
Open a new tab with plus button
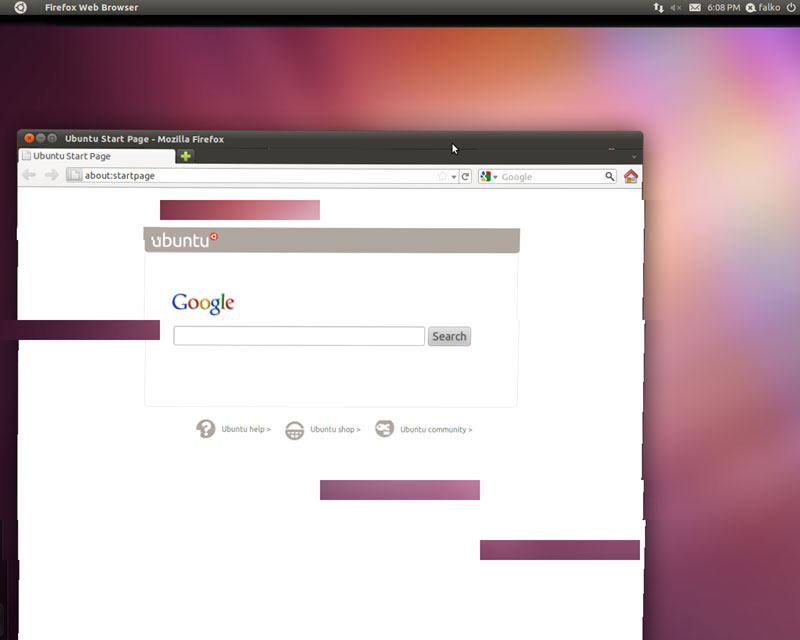click(x=186, y=156)
